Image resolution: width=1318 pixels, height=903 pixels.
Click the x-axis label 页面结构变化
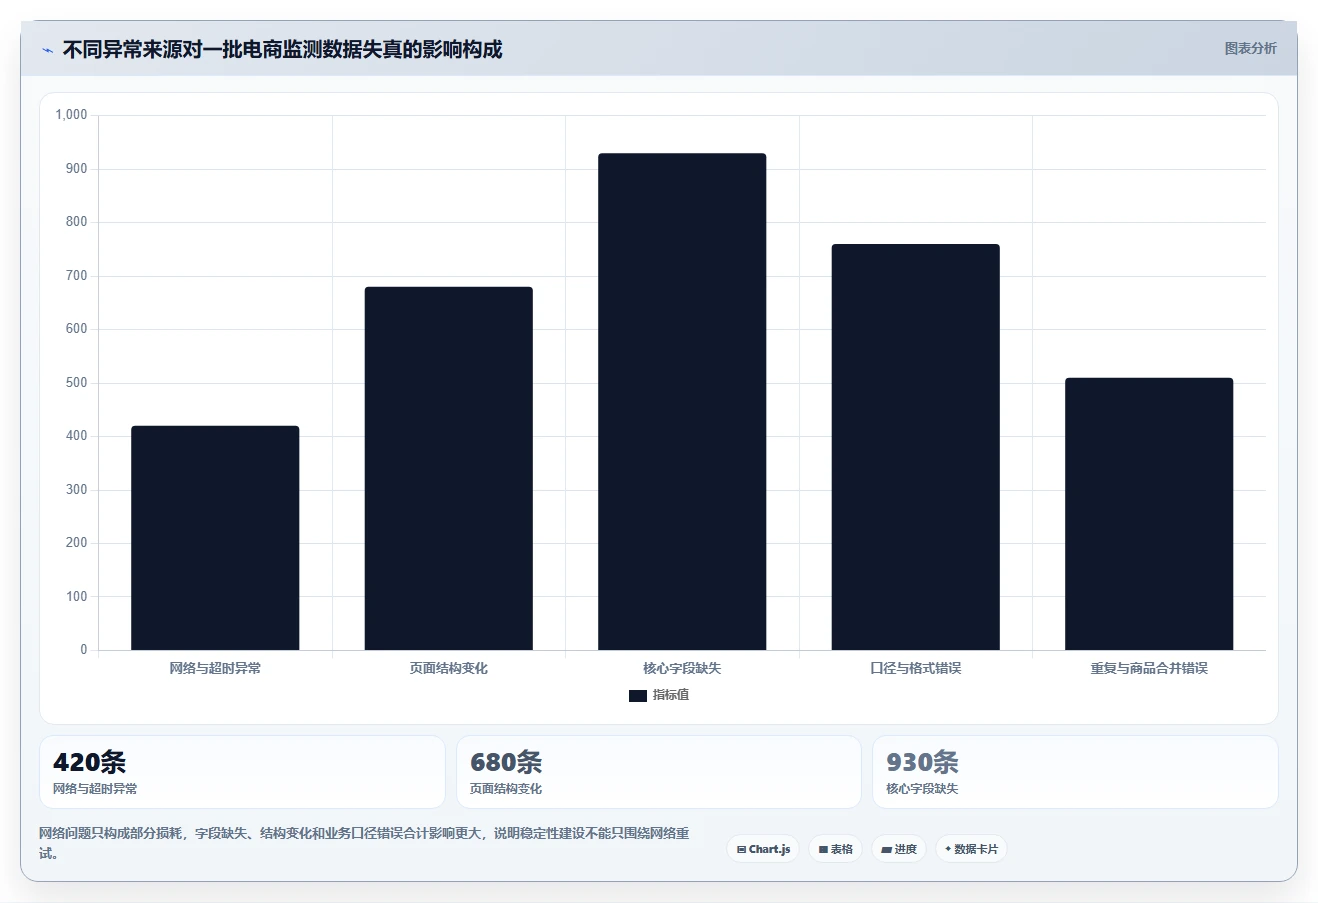pyautogui.click(x=448, y=668)
